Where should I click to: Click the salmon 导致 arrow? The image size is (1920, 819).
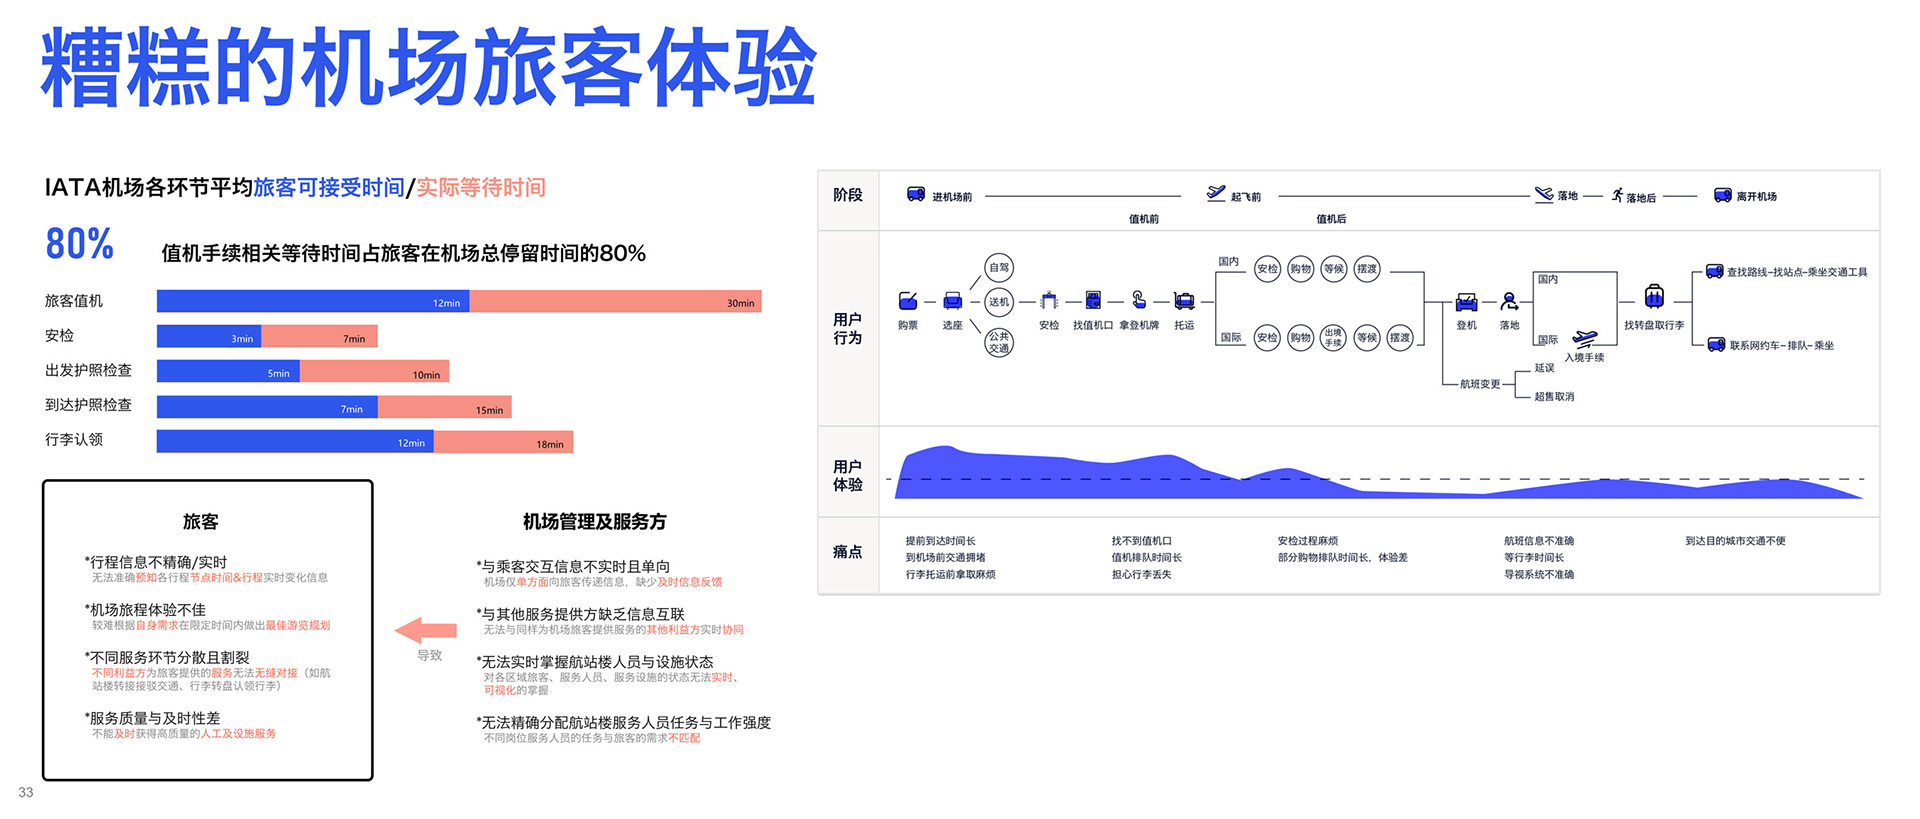pos(426,630)
